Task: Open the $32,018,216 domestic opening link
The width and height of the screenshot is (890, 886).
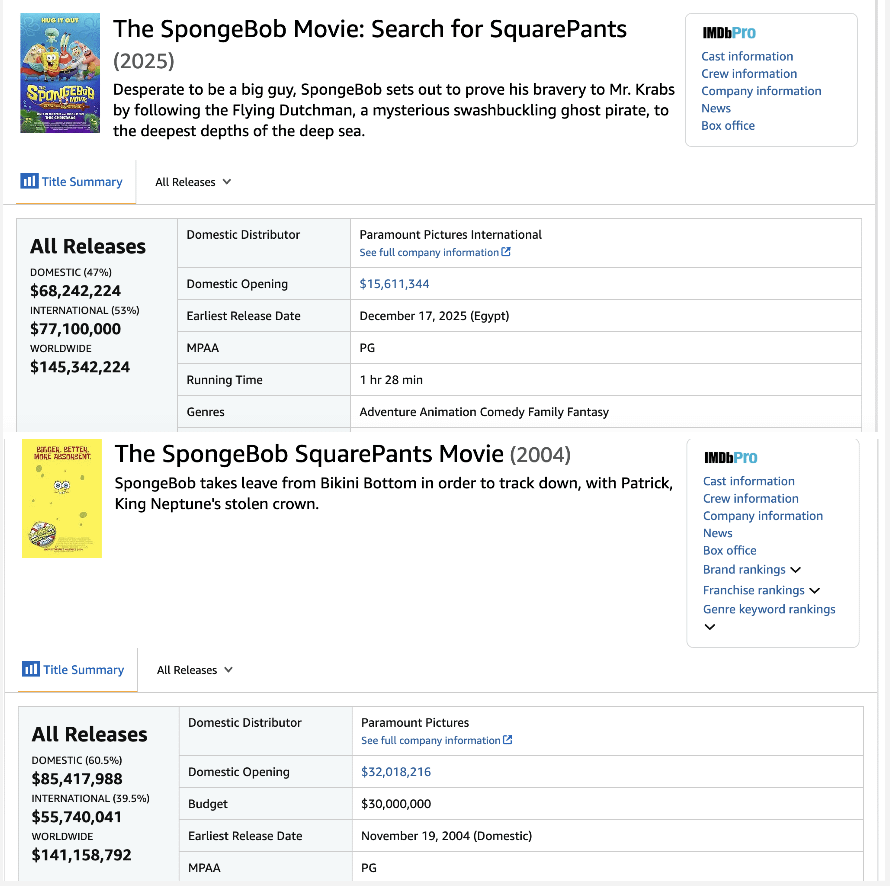Action: 396,772
